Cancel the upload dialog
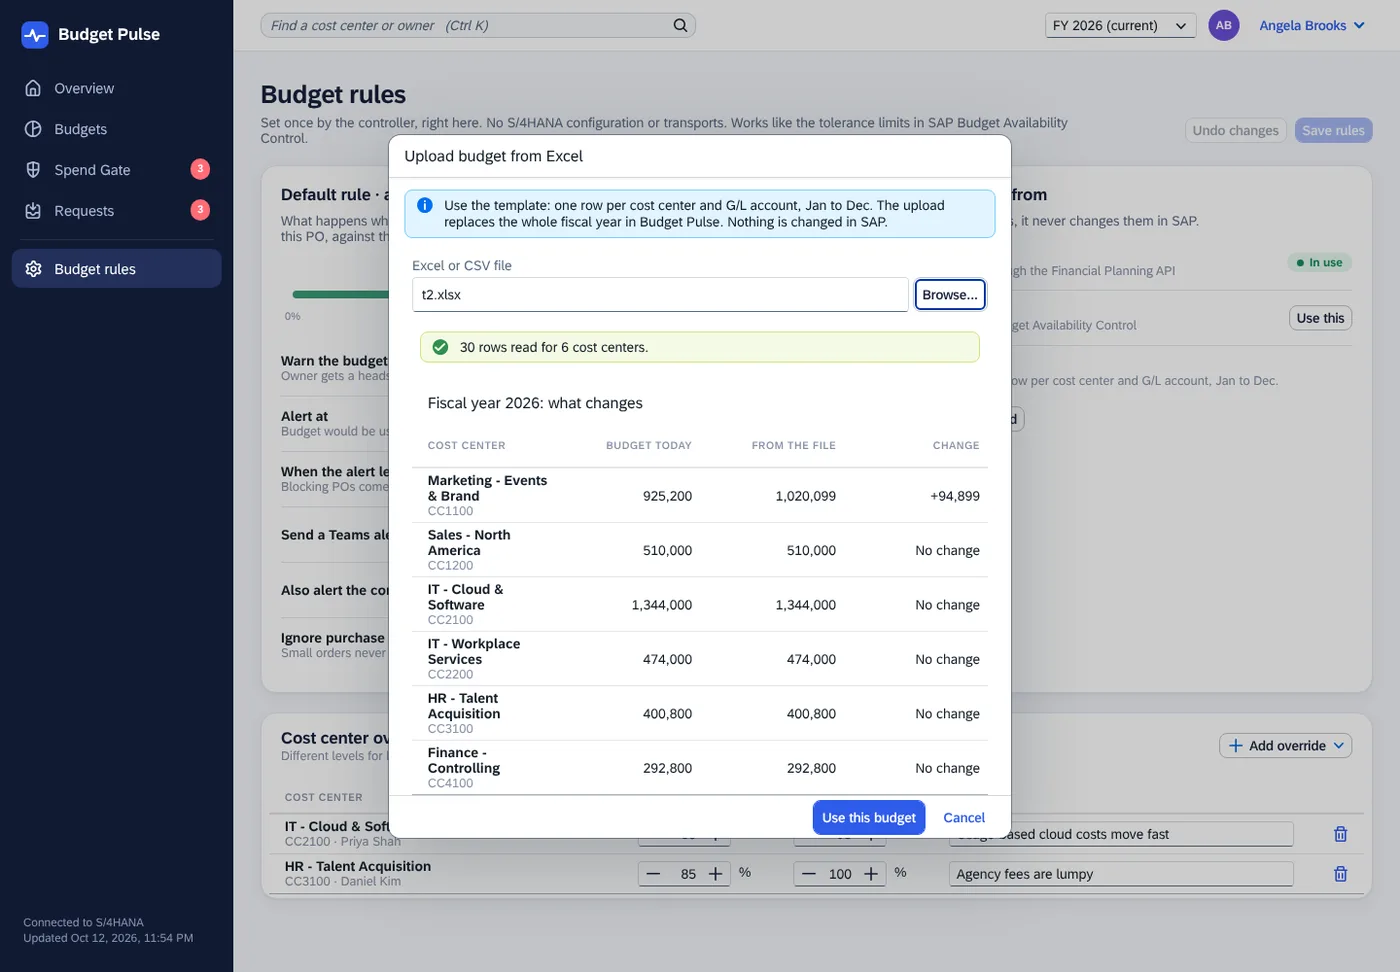Image resolution: width=1400 pixels, height=972 pixels. tap(964, 818)
